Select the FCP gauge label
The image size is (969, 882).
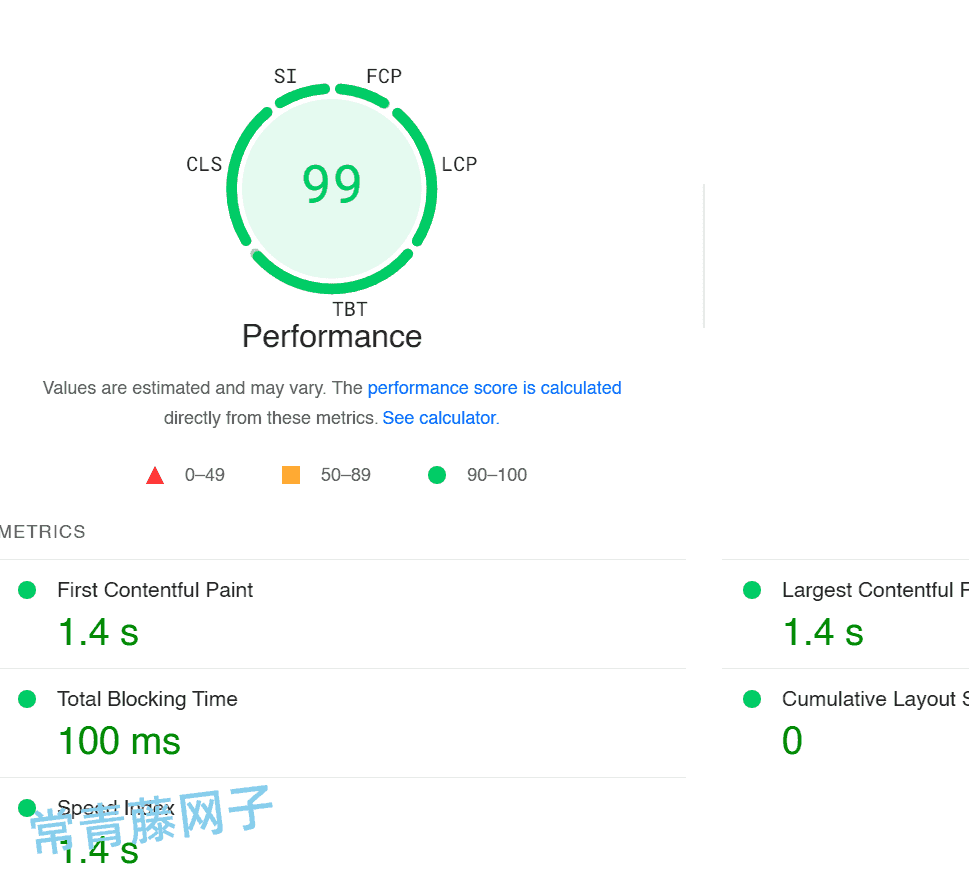[384, 77]
